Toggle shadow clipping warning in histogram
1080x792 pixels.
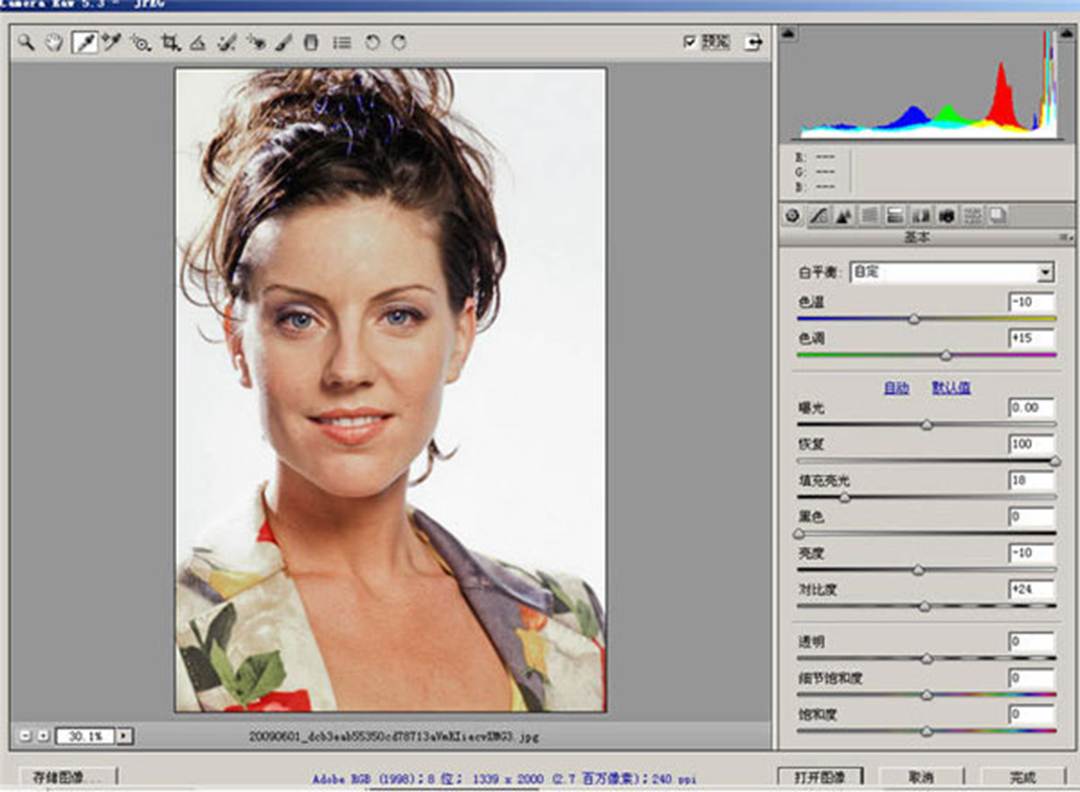(789, 34)
